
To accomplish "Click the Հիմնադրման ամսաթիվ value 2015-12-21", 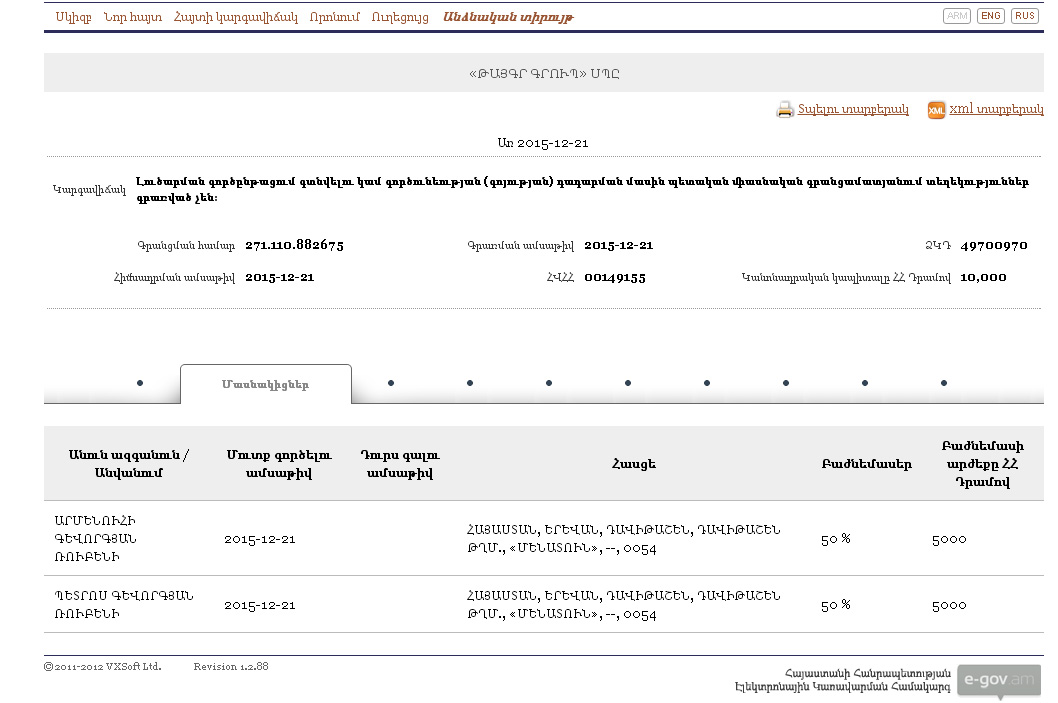I will pos(279,277).
